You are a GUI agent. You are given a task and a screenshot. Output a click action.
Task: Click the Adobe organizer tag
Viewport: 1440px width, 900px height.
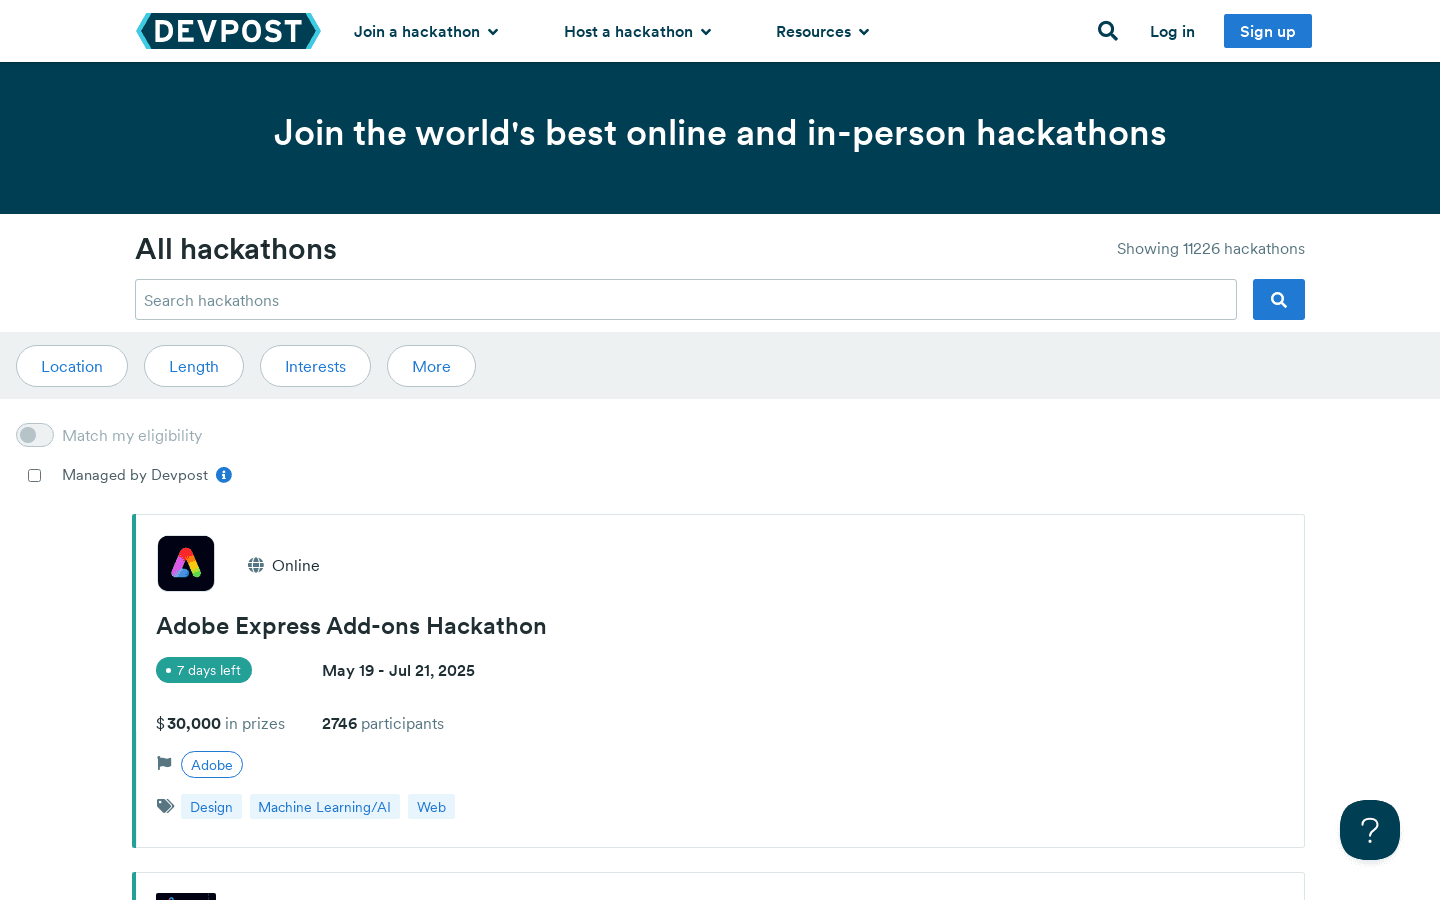click(212, 765)
